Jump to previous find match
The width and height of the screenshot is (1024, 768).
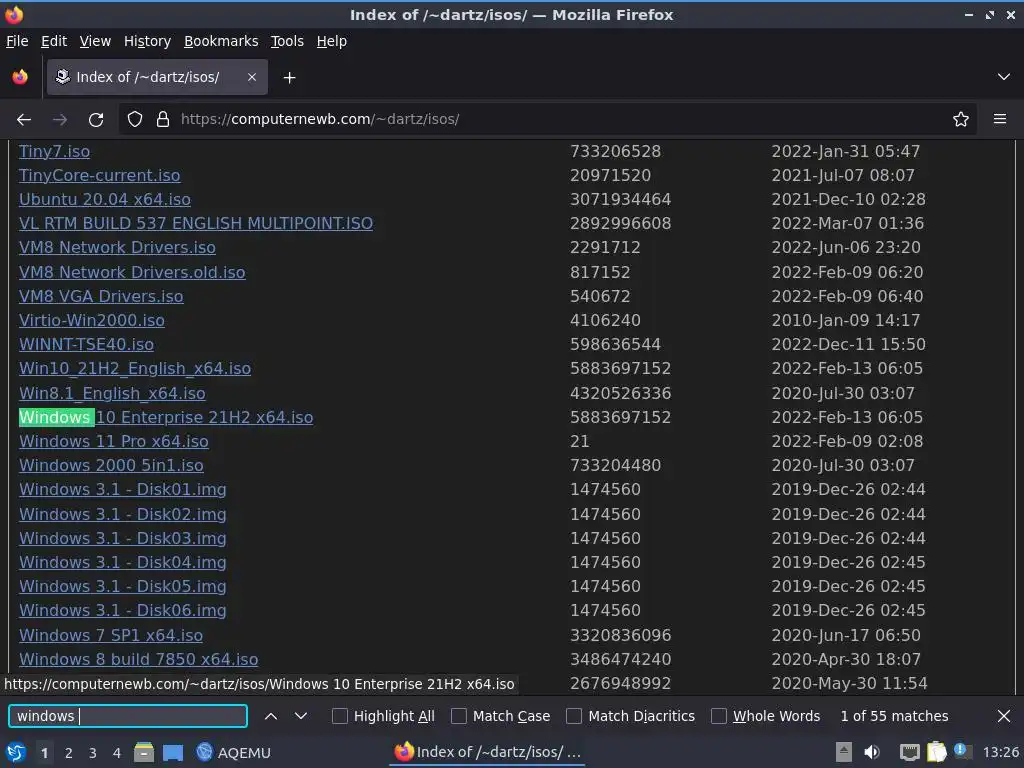pos(270,716)
